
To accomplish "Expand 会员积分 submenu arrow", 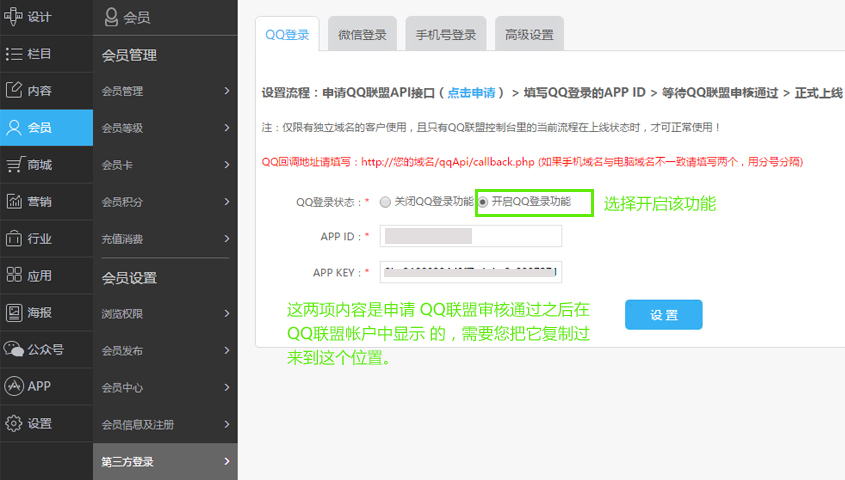I will point(227,201).
